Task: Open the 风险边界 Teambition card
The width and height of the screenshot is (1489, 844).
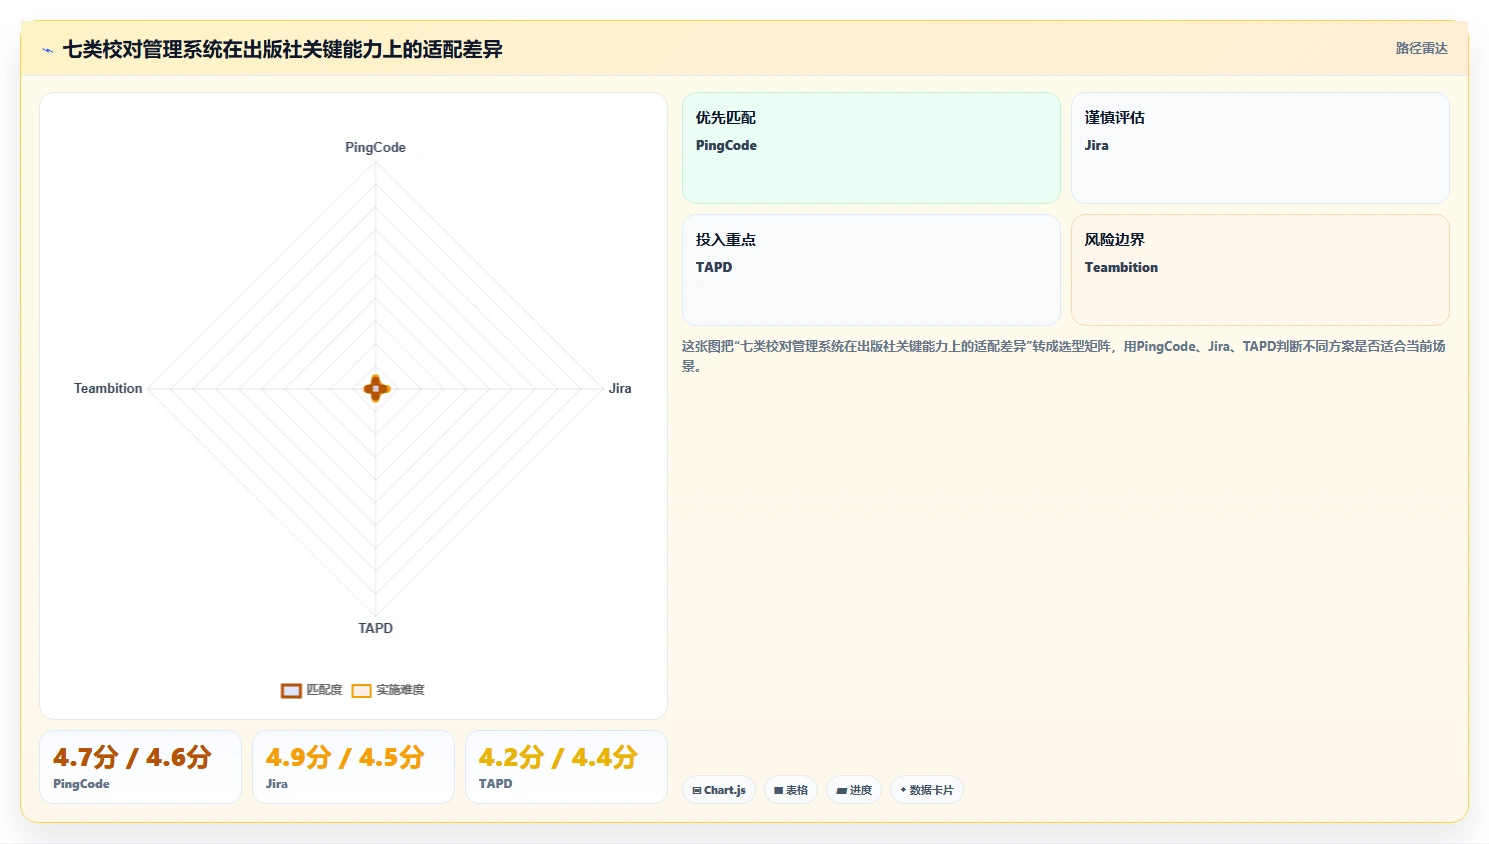Action: tap(1260, 270)
